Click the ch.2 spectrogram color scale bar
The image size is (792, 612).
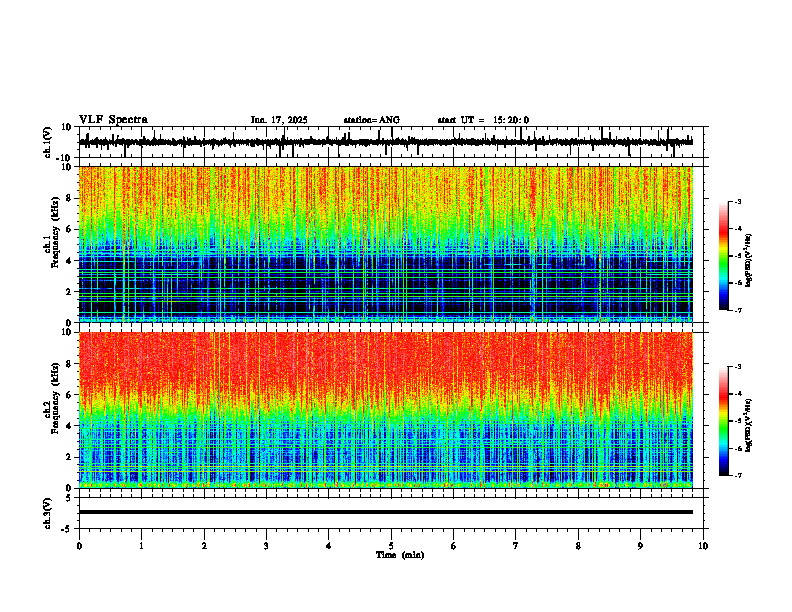(723, 421)
